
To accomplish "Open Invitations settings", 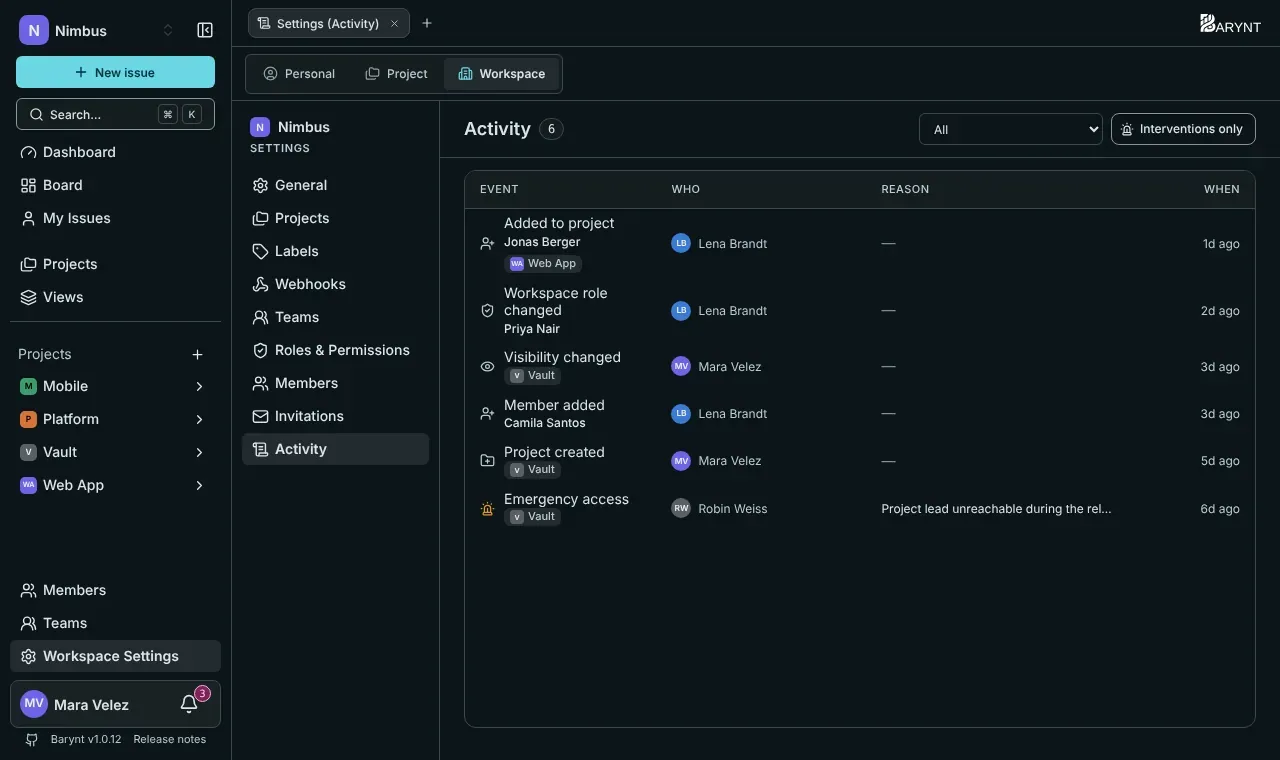I will (x=335, y=416).
